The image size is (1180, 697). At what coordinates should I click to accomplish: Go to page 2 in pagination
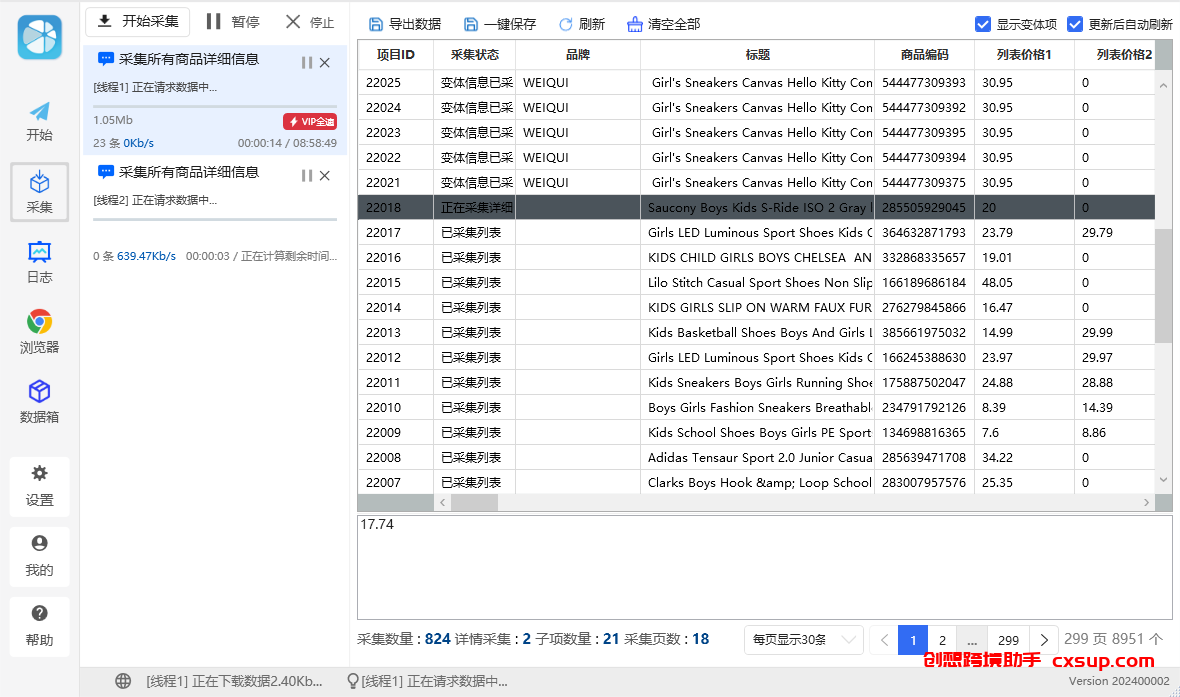coord(942,640)
